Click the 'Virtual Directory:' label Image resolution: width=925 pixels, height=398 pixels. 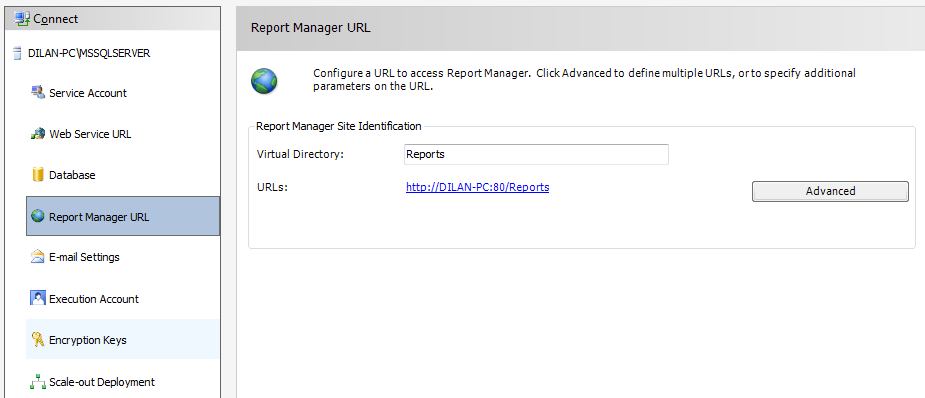click(x=300, y=154)
